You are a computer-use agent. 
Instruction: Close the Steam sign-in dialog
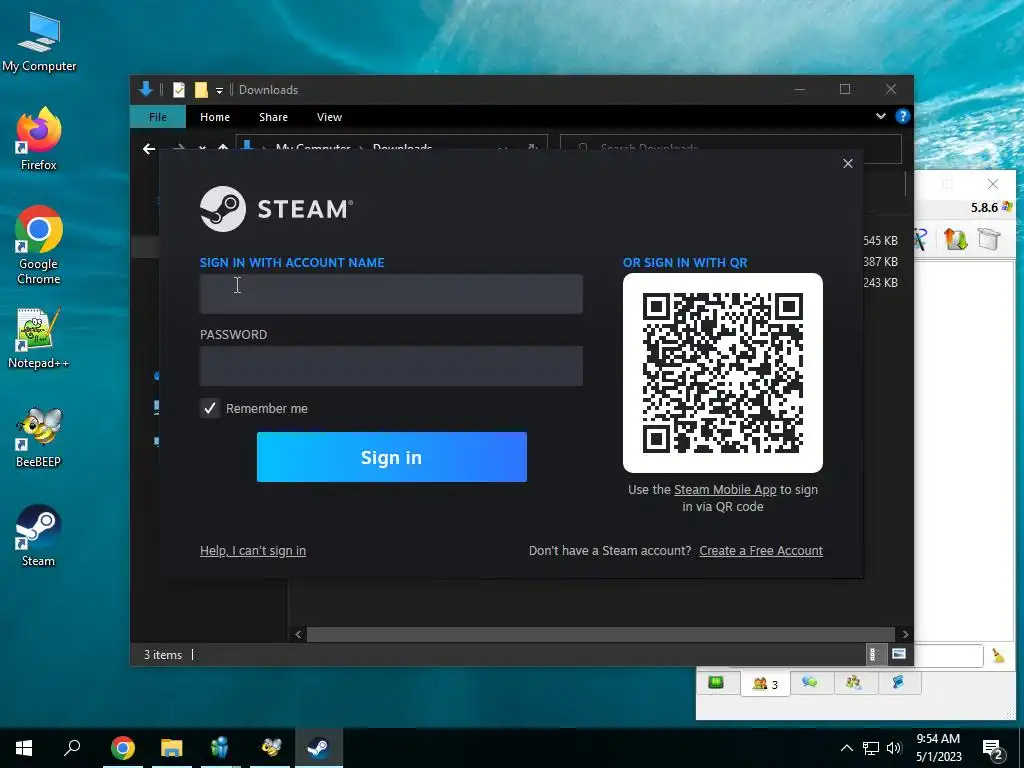coord(848,163)
